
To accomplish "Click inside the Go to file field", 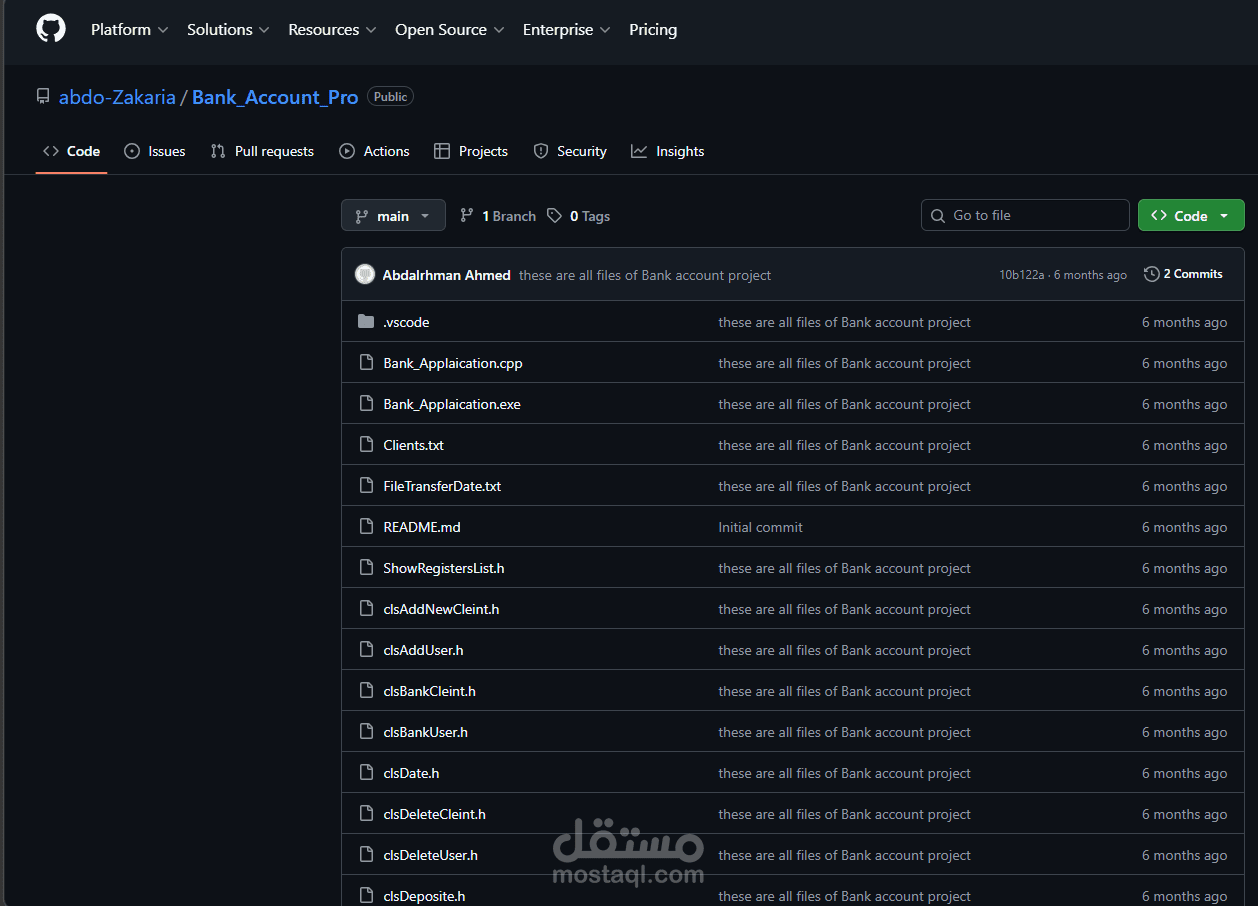I will [x=1025, y=215].
